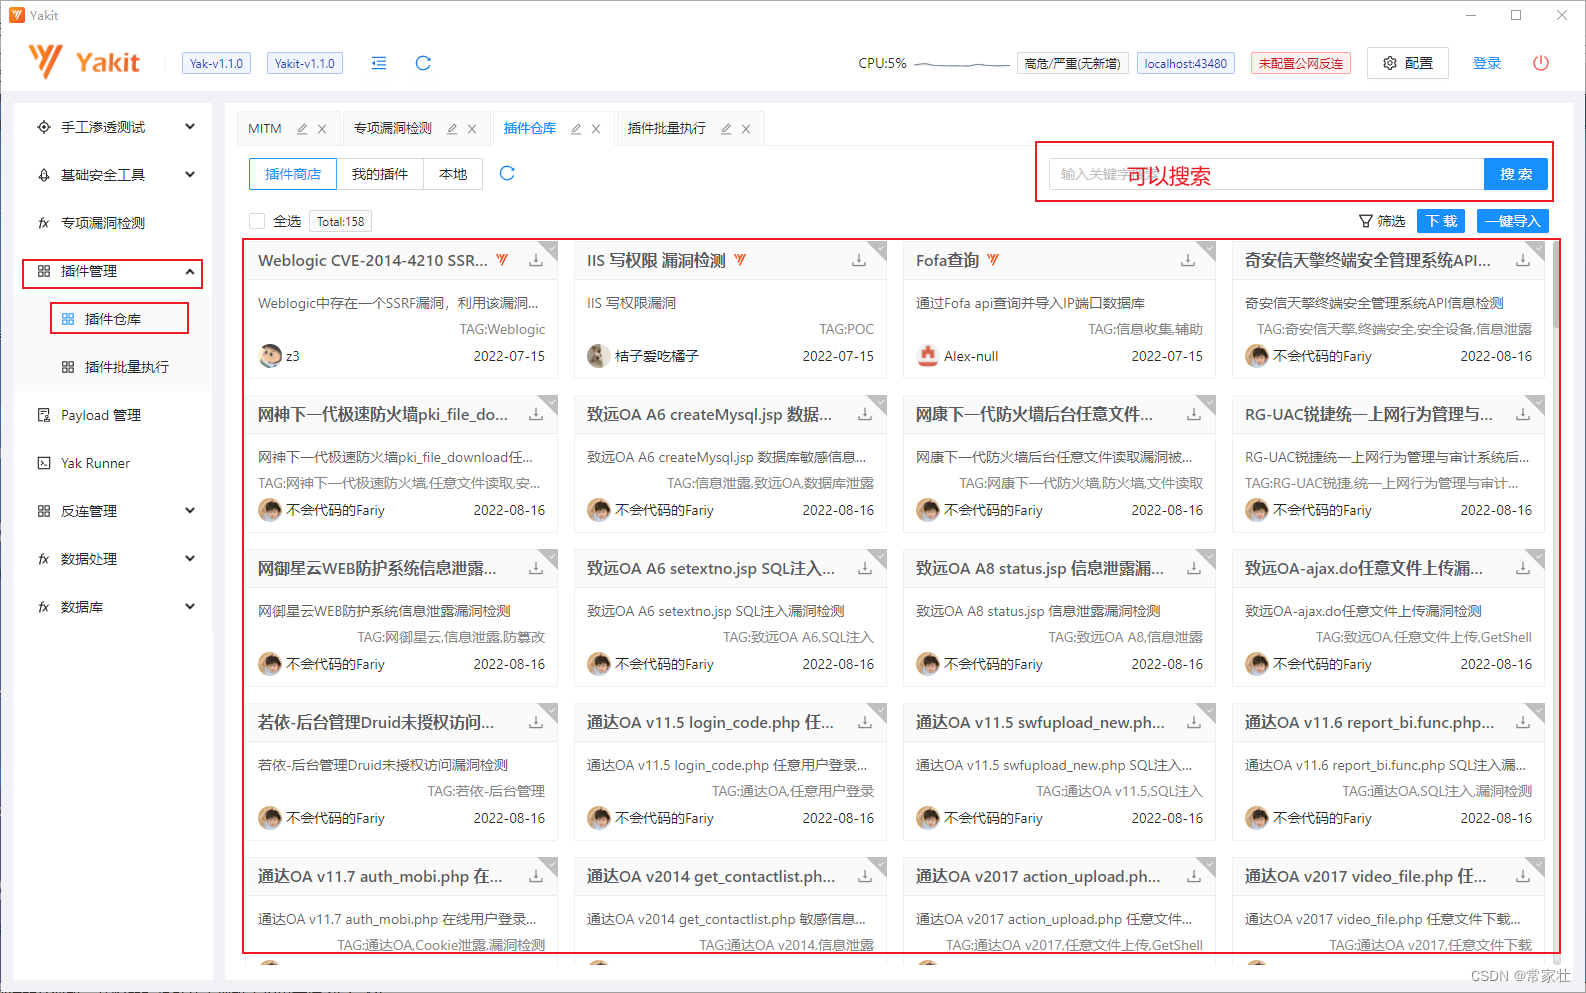Open the 配置 settings button
Screen dimensions: 1586x993
tap(1408, 63)
